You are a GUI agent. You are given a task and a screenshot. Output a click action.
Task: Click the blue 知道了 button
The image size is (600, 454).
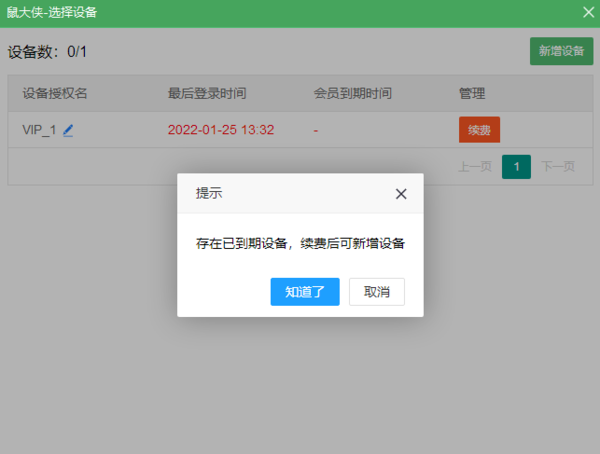tap(305, 291)
